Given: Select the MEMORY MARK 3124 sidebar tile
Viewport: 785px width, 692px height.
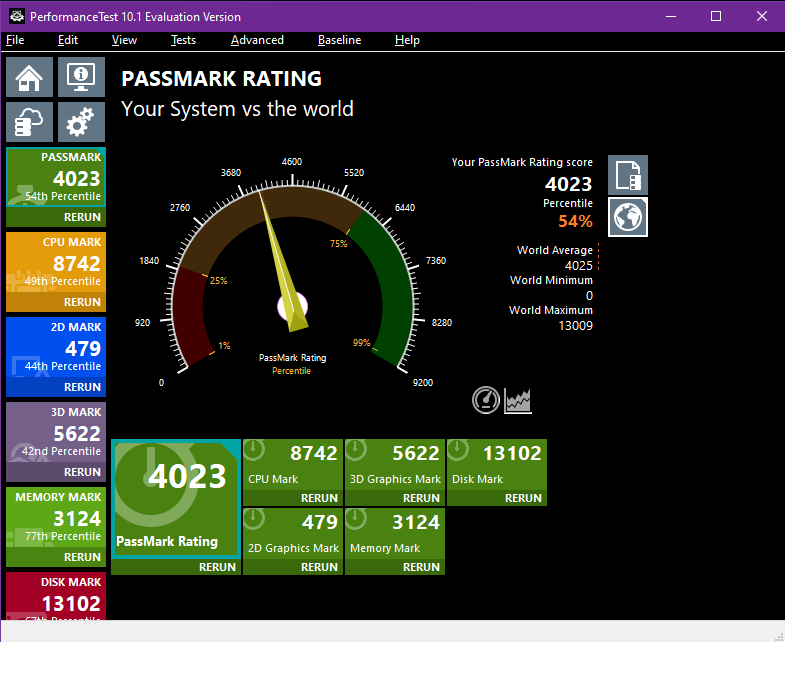Looking at the screenshot, I should point(56,517).
